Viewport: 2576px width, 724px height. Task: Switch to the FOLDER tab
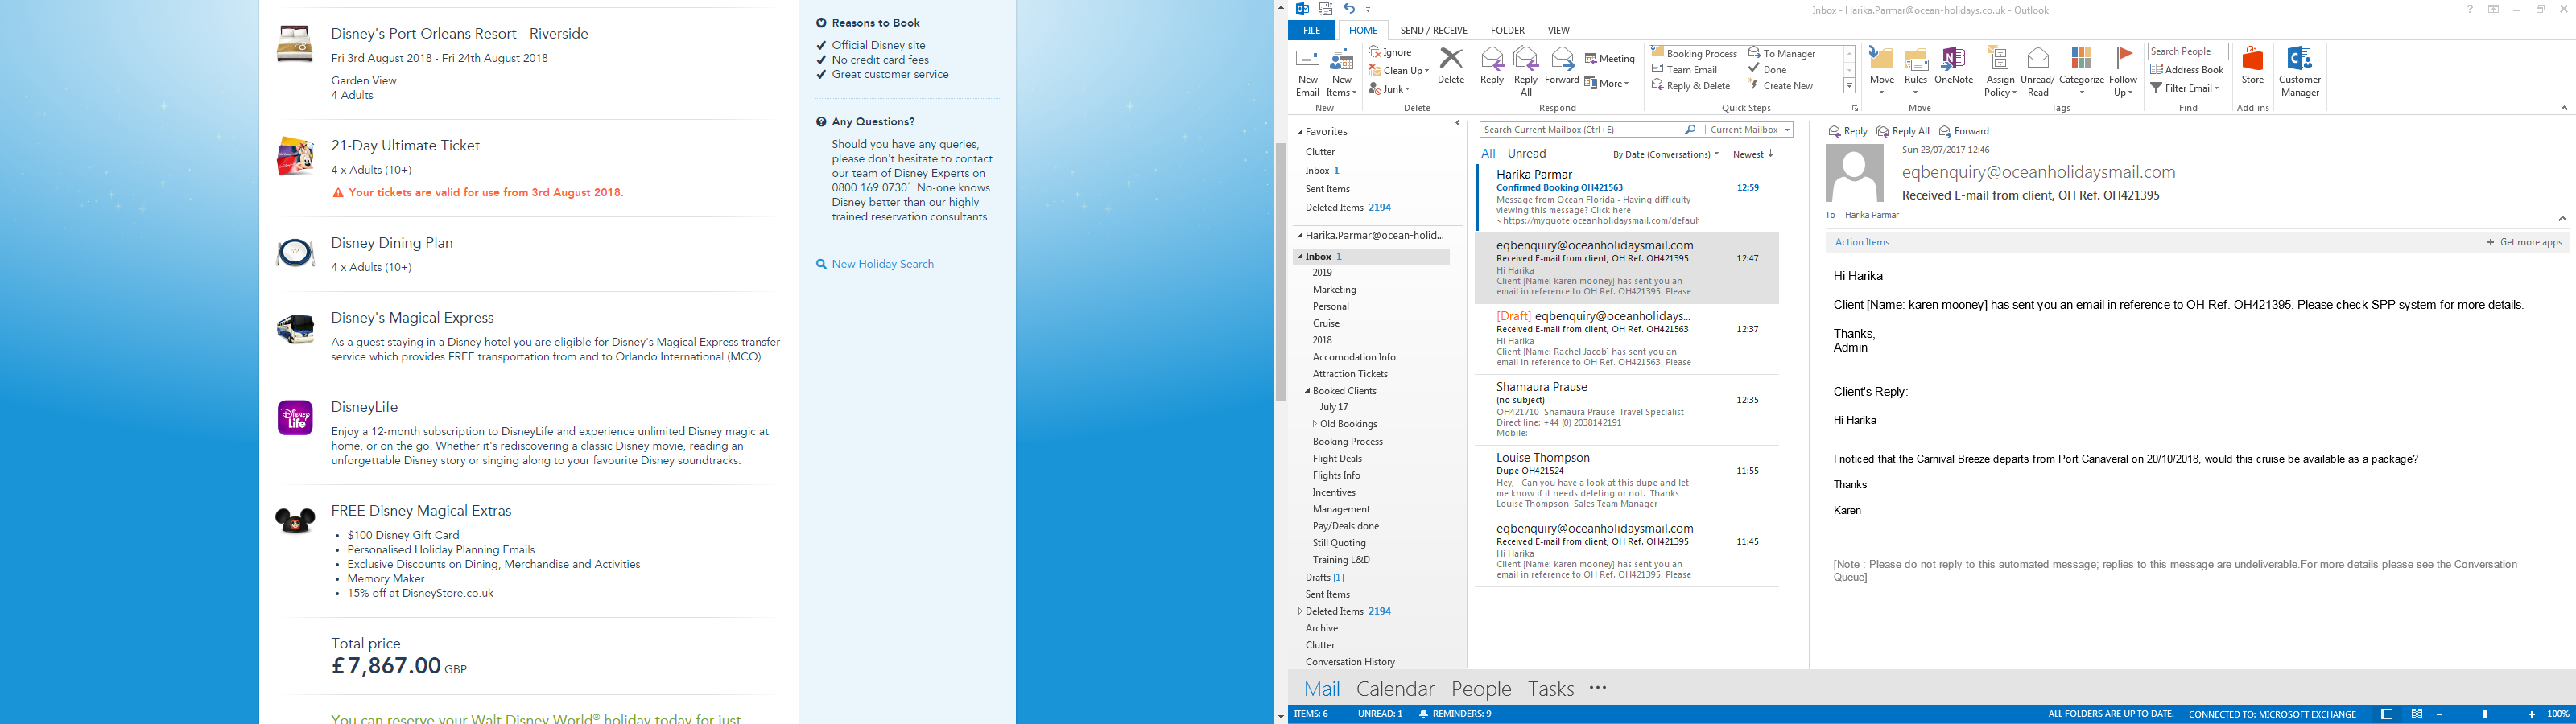coord(1507,30)
